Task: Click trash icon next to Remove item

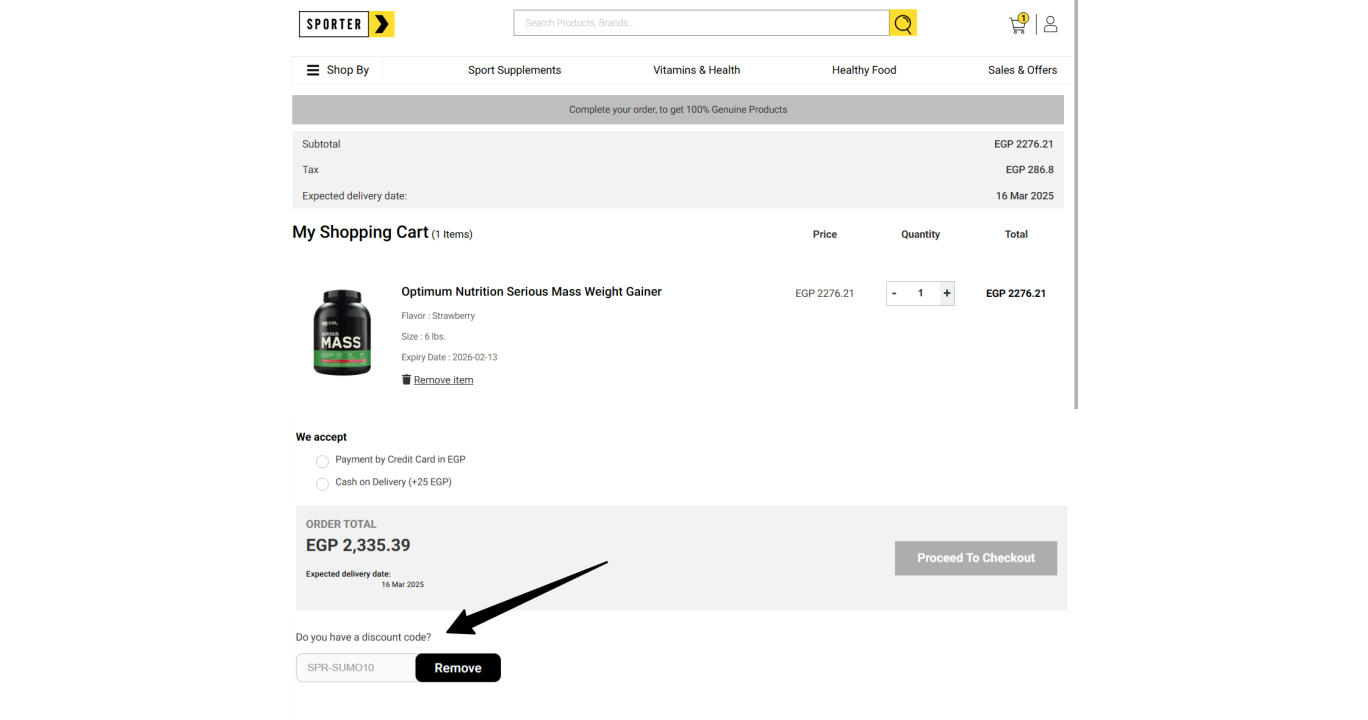Action: [x=406, y=379]
